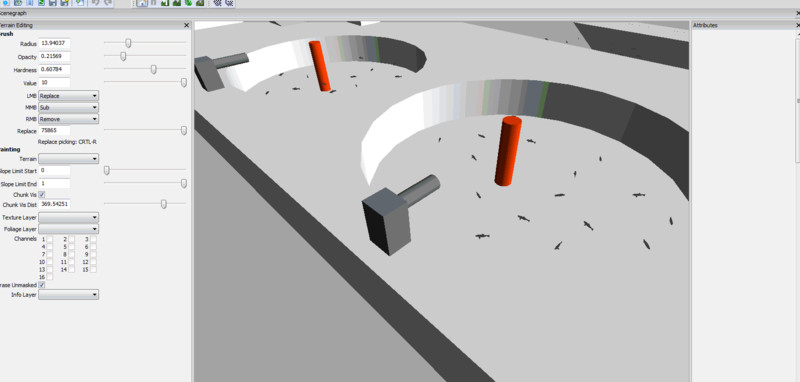
Task: Open the Info Layer dropdown
Action: (x=68, y=294)
